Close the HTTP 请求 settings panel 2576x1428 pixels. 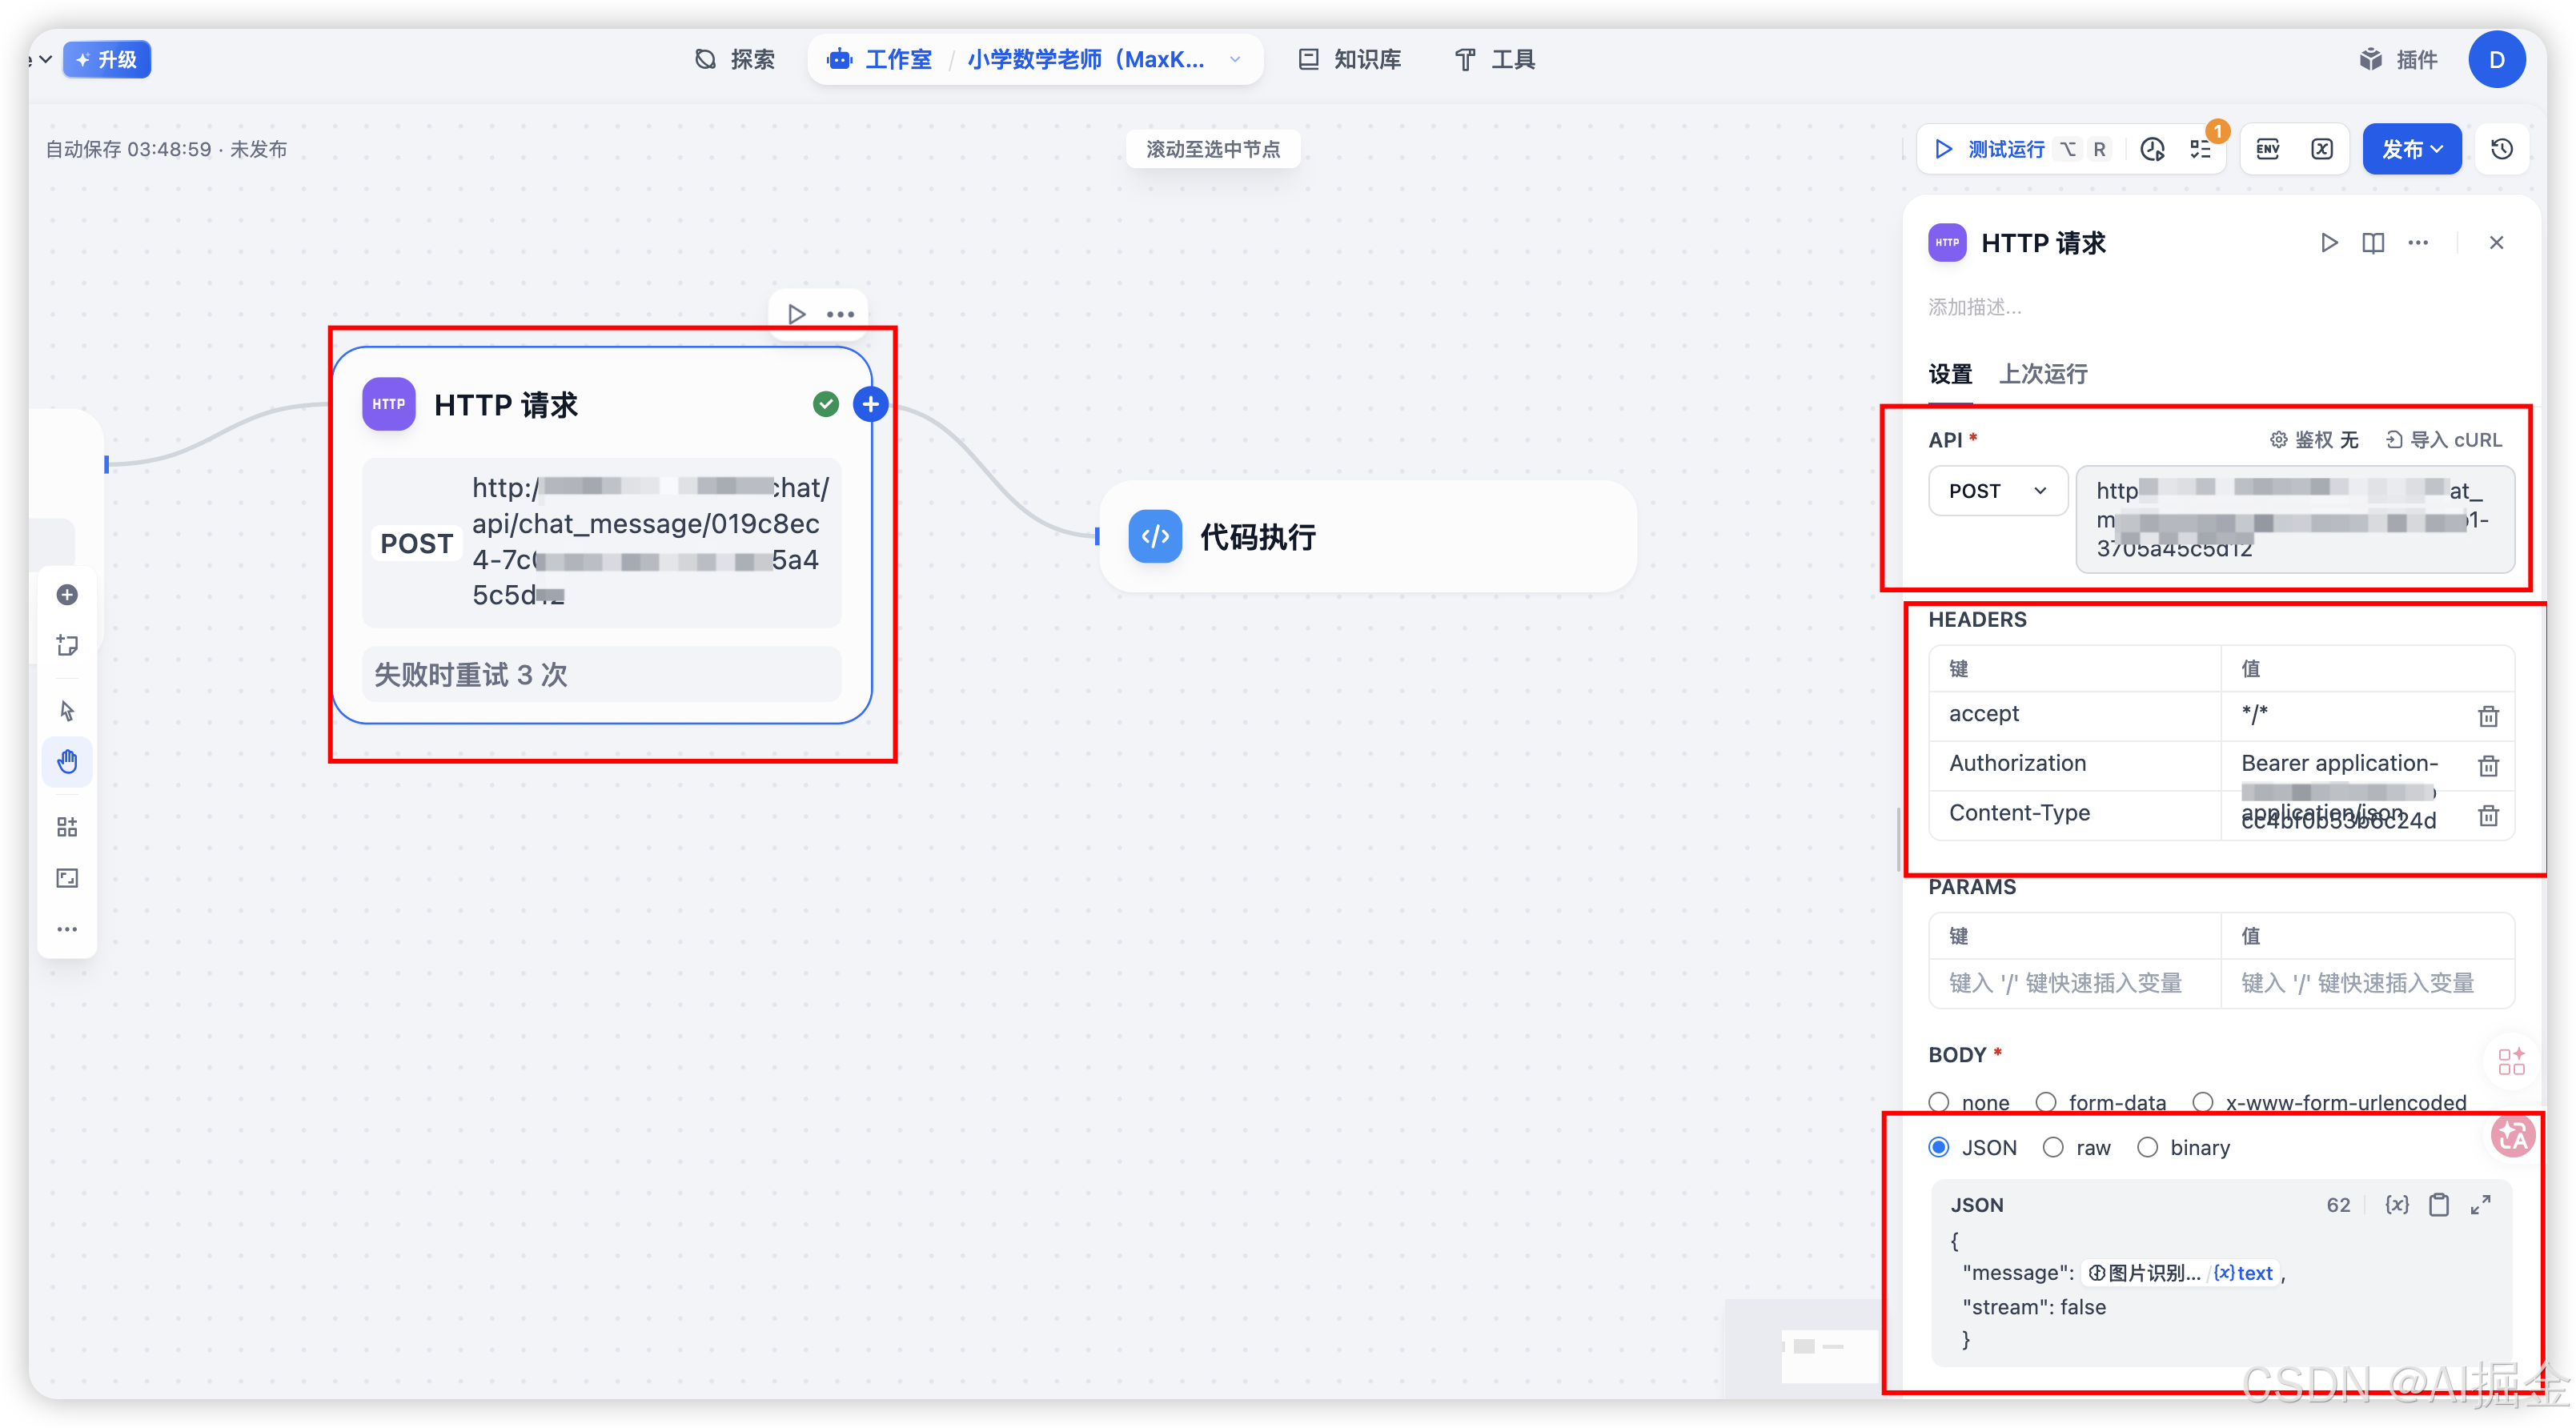(2496, 243)
